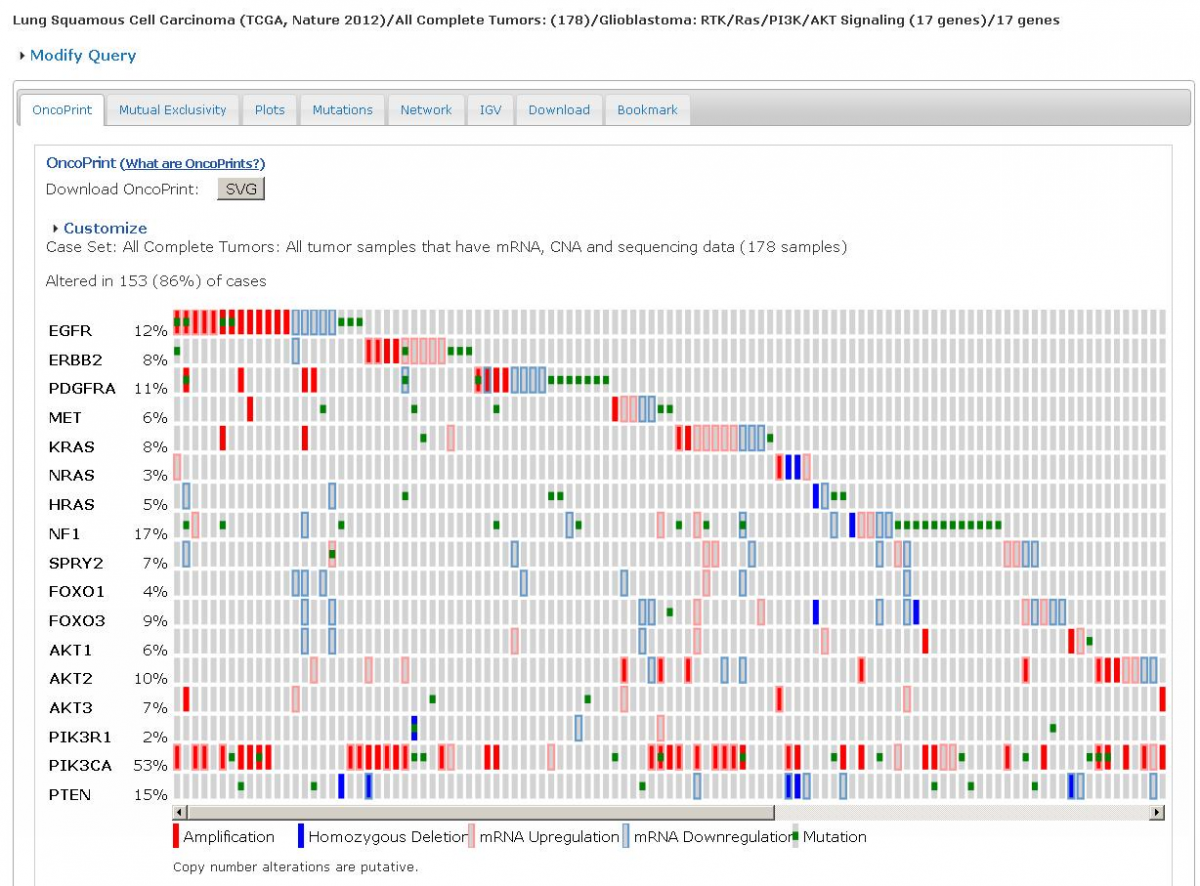Screen dimensions: 1200x886
Task: Click the 17% value beside NF1
Action: [151, 534]
